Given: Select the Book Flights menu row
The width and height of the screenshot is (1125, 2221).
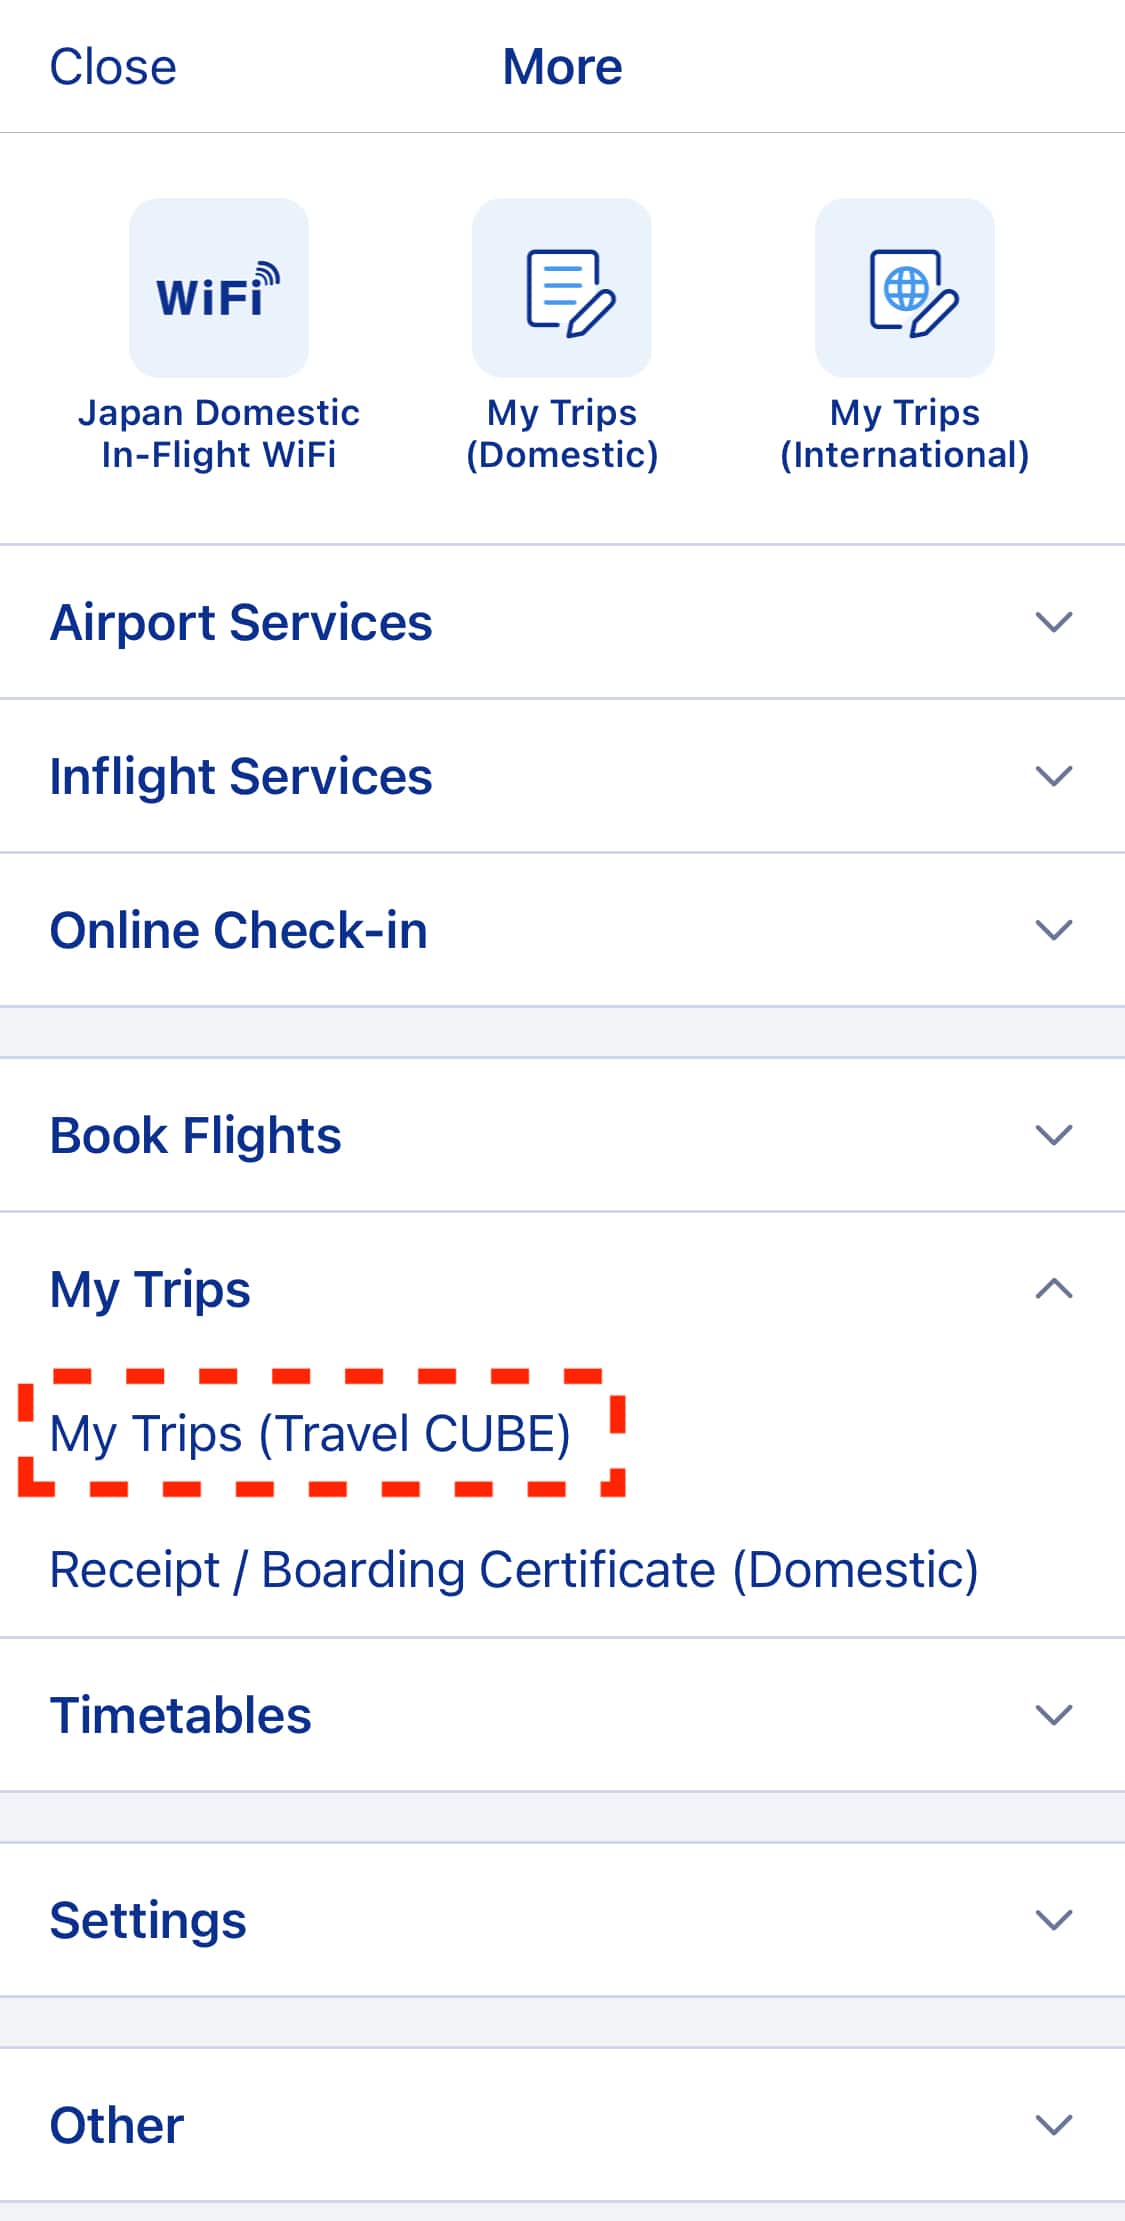Looking at the screenshot, I should 562,1135.
